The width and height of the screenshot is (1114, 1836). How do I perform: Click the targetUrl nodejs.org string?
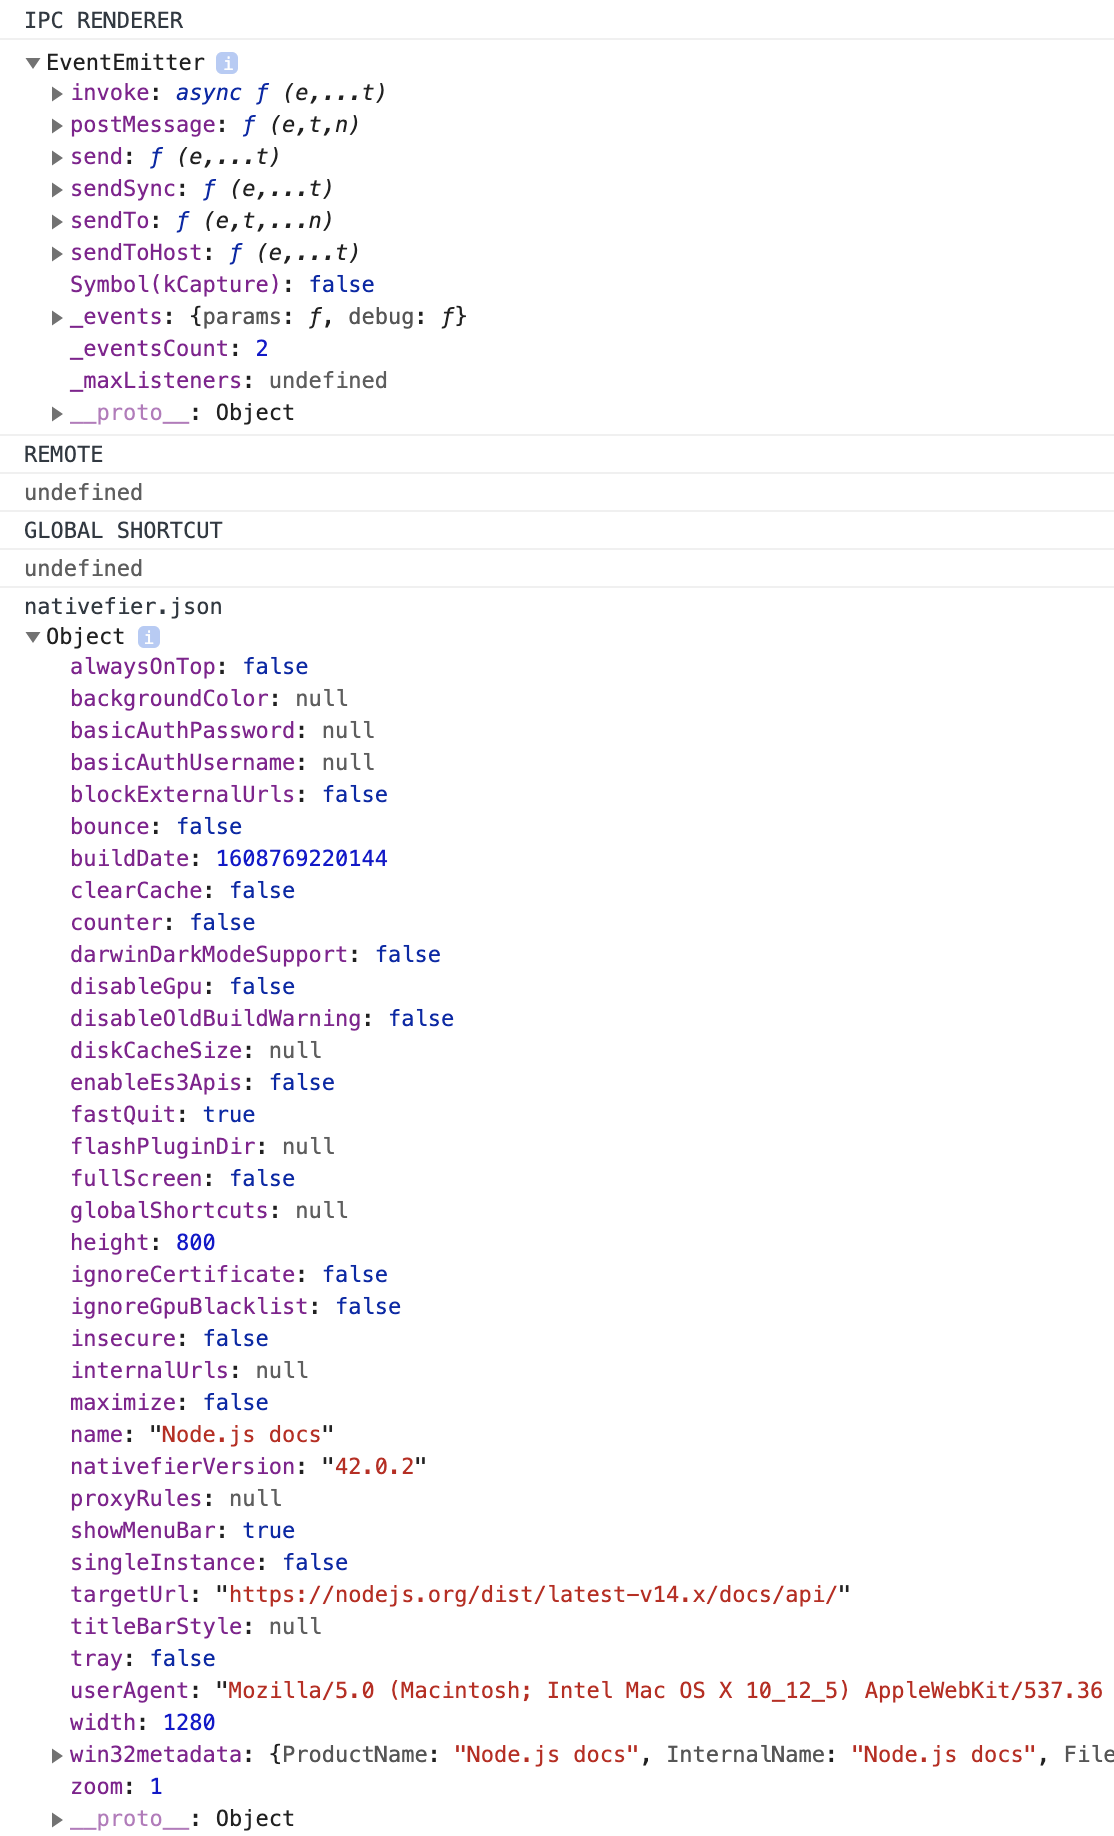point(533,1594)
